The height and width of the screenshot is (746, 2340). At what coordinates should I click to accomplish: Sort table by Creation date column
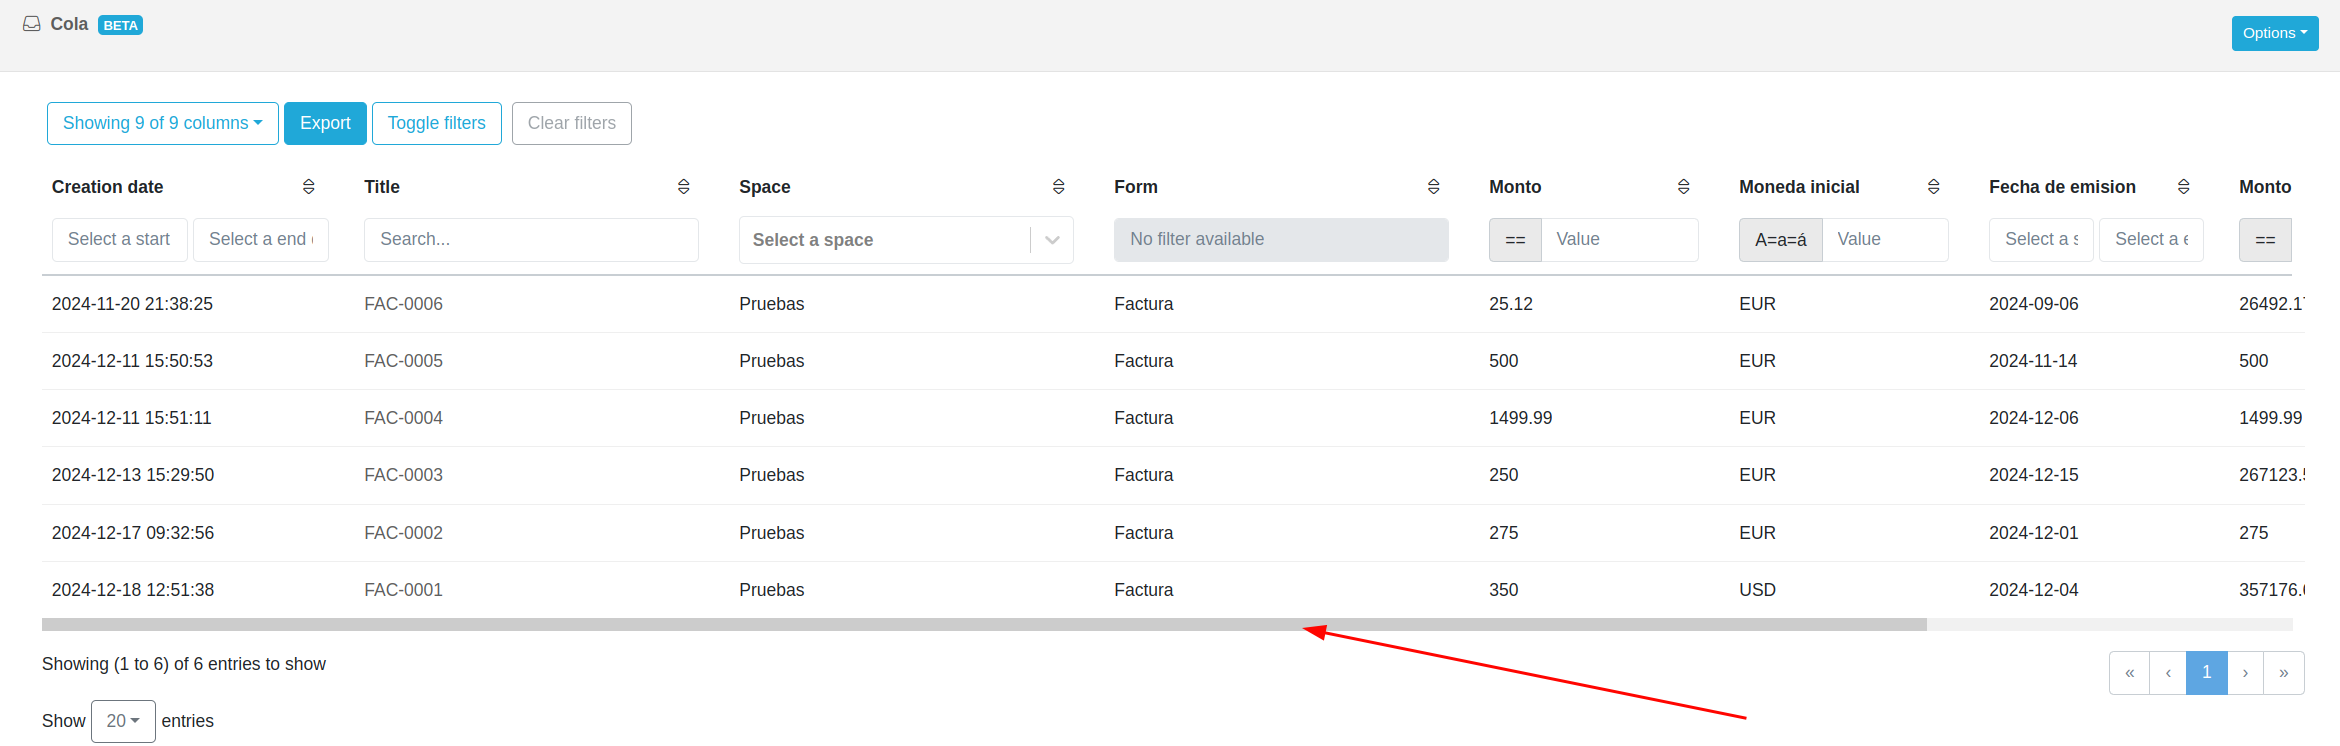[308, 187]
